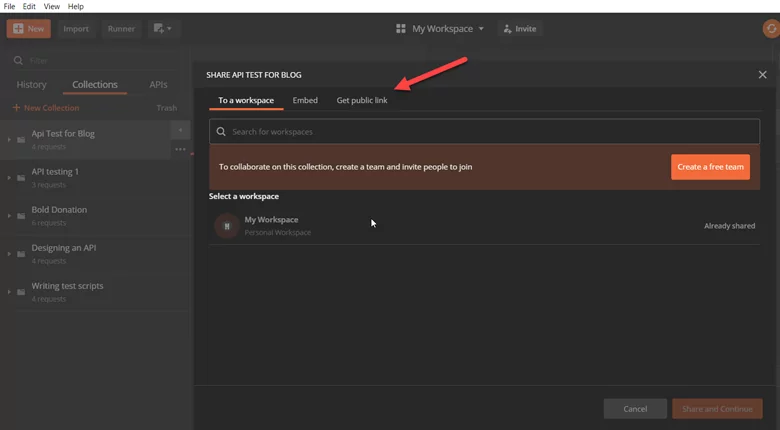Click the workspace grid icon

[400, 29]
